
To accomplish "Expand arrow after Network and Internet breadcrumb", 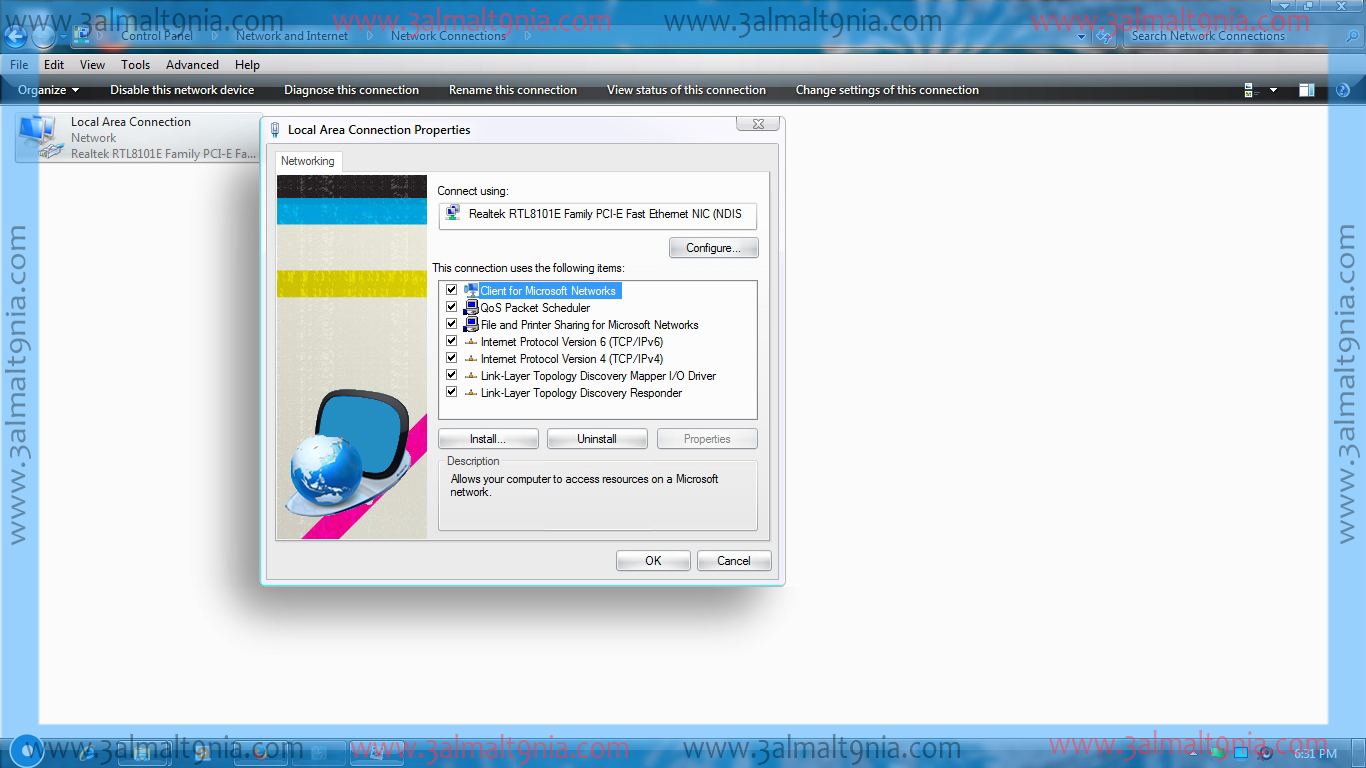I will coord(369,36).
